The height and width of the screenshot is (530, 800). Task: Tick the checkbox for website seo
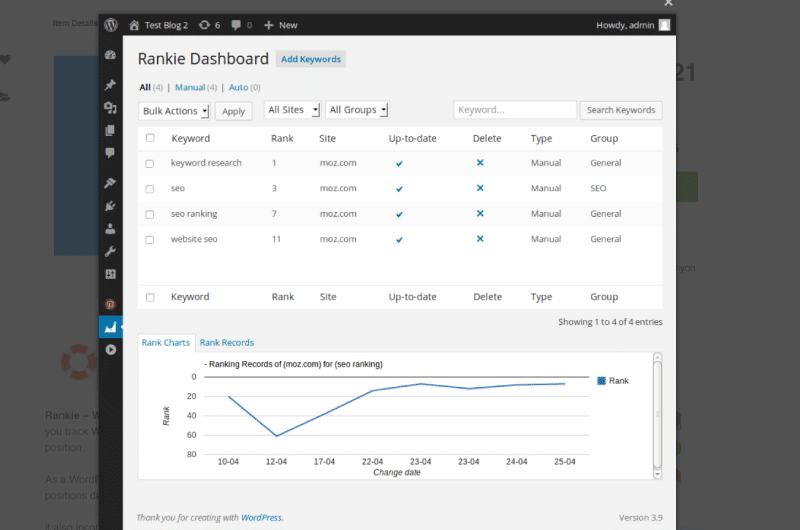click(x=149, y=240)
